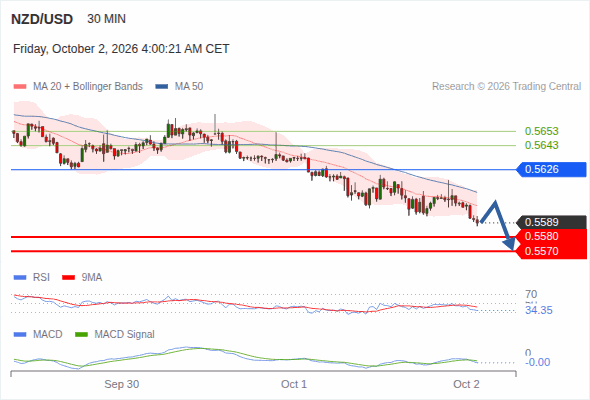The height and width of the screenshot is (400, 590).
Task: Click the MA 20 + Bollinger Bands legend label
Action: click(88, 87)
